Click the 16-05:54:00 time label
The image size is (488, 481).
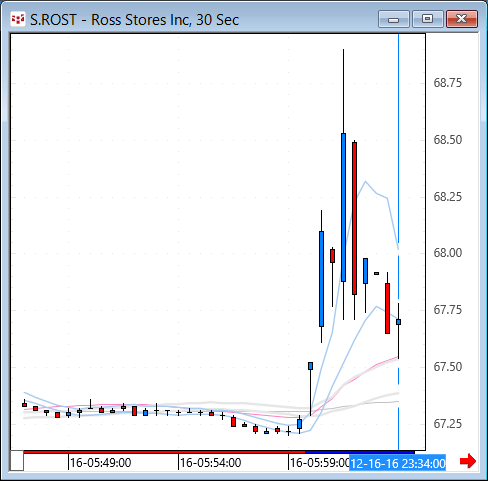point(210,463)
